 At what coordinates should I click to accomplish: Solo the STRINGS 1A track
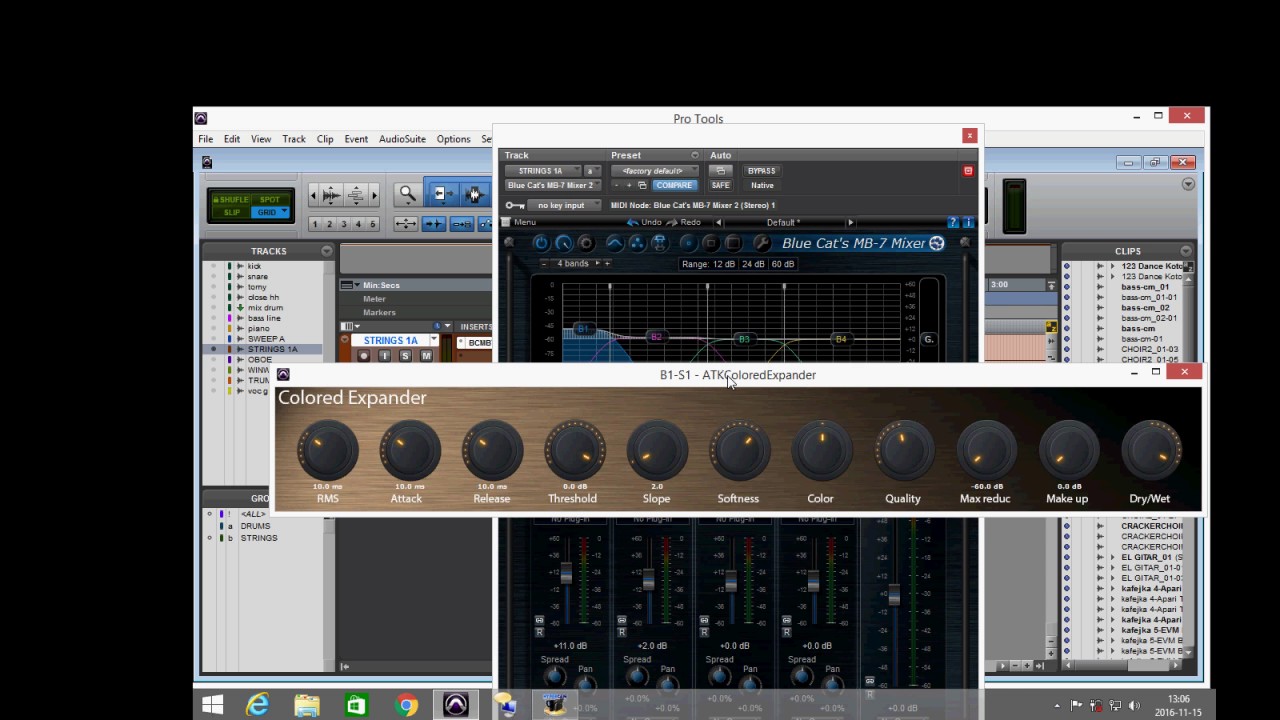405,356
